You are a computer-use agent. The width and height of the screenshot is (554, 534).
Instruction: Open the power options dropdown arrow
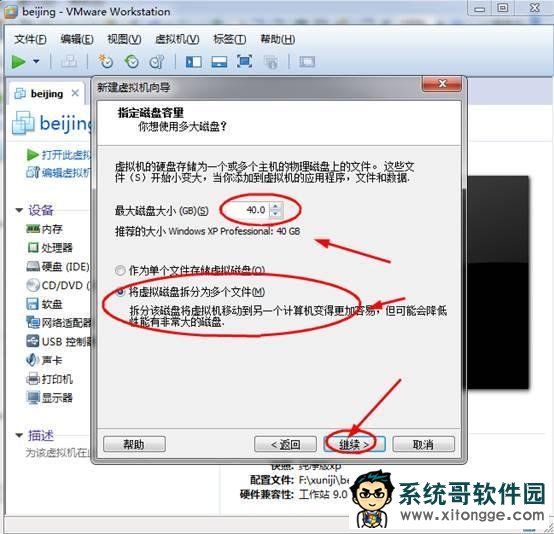36,61
